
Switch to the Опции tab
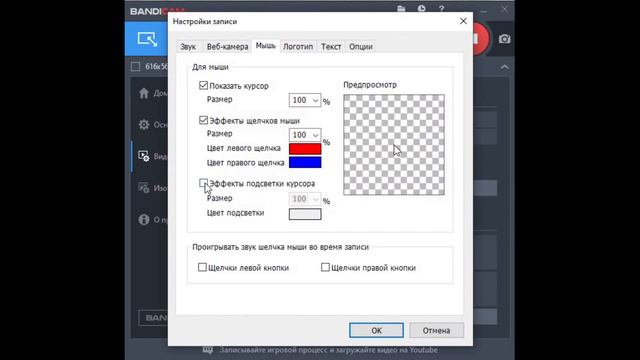pos(360,47)
